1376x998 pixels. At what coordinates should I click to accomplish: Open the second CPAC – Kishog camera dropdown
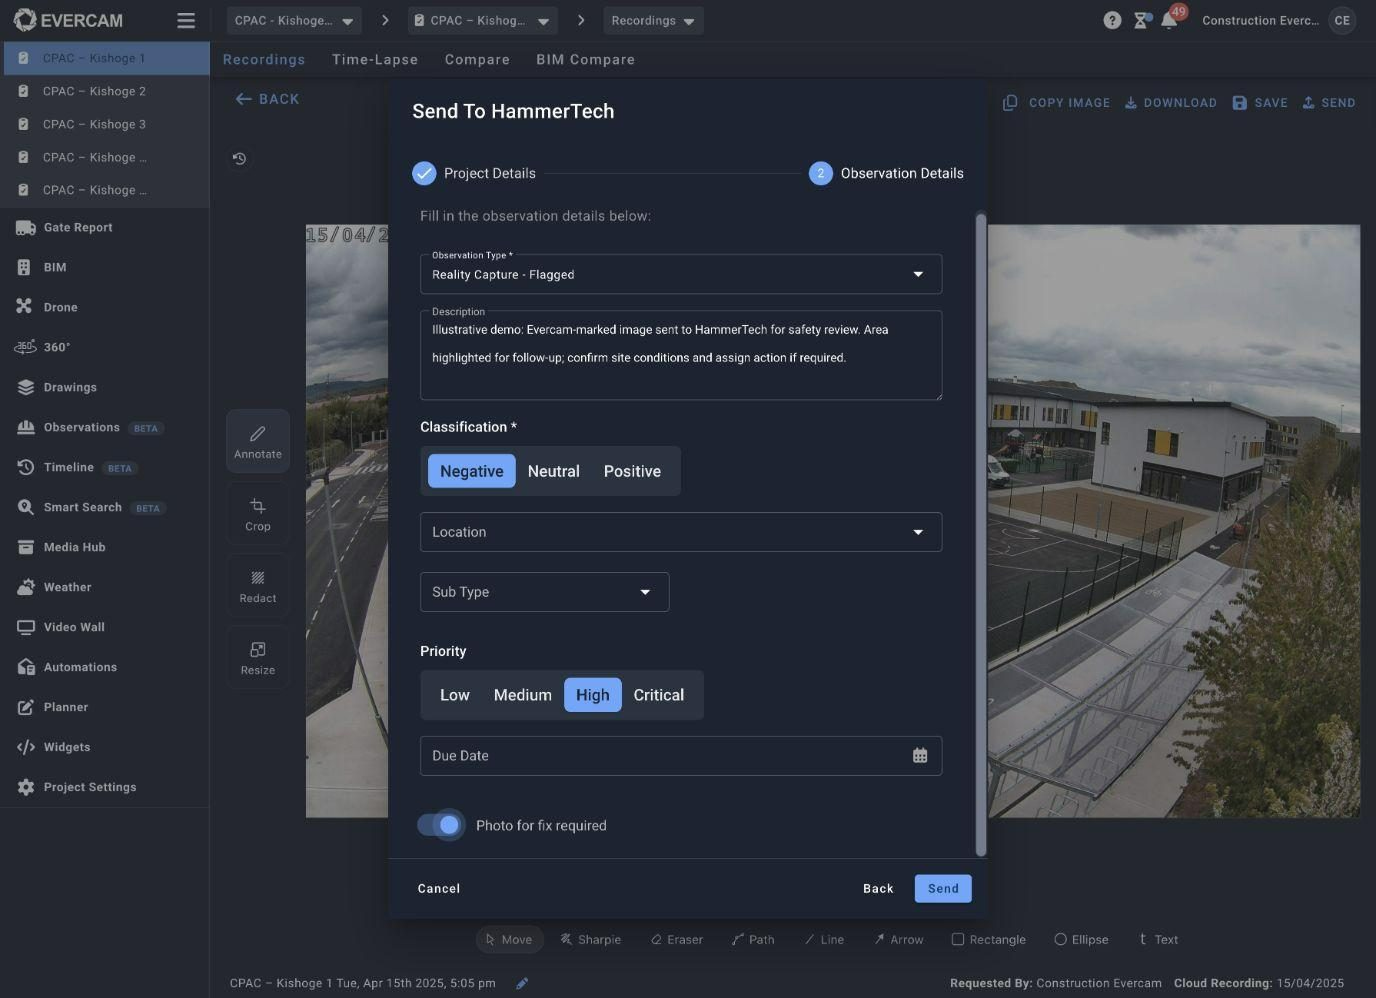point(483,20)
